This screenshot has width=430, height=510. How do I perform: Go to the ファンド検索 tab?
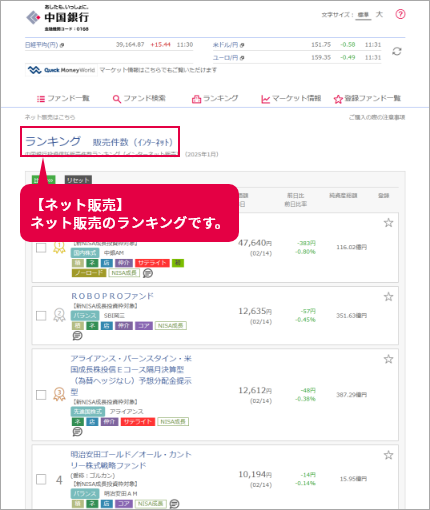[x=139, y=98]
